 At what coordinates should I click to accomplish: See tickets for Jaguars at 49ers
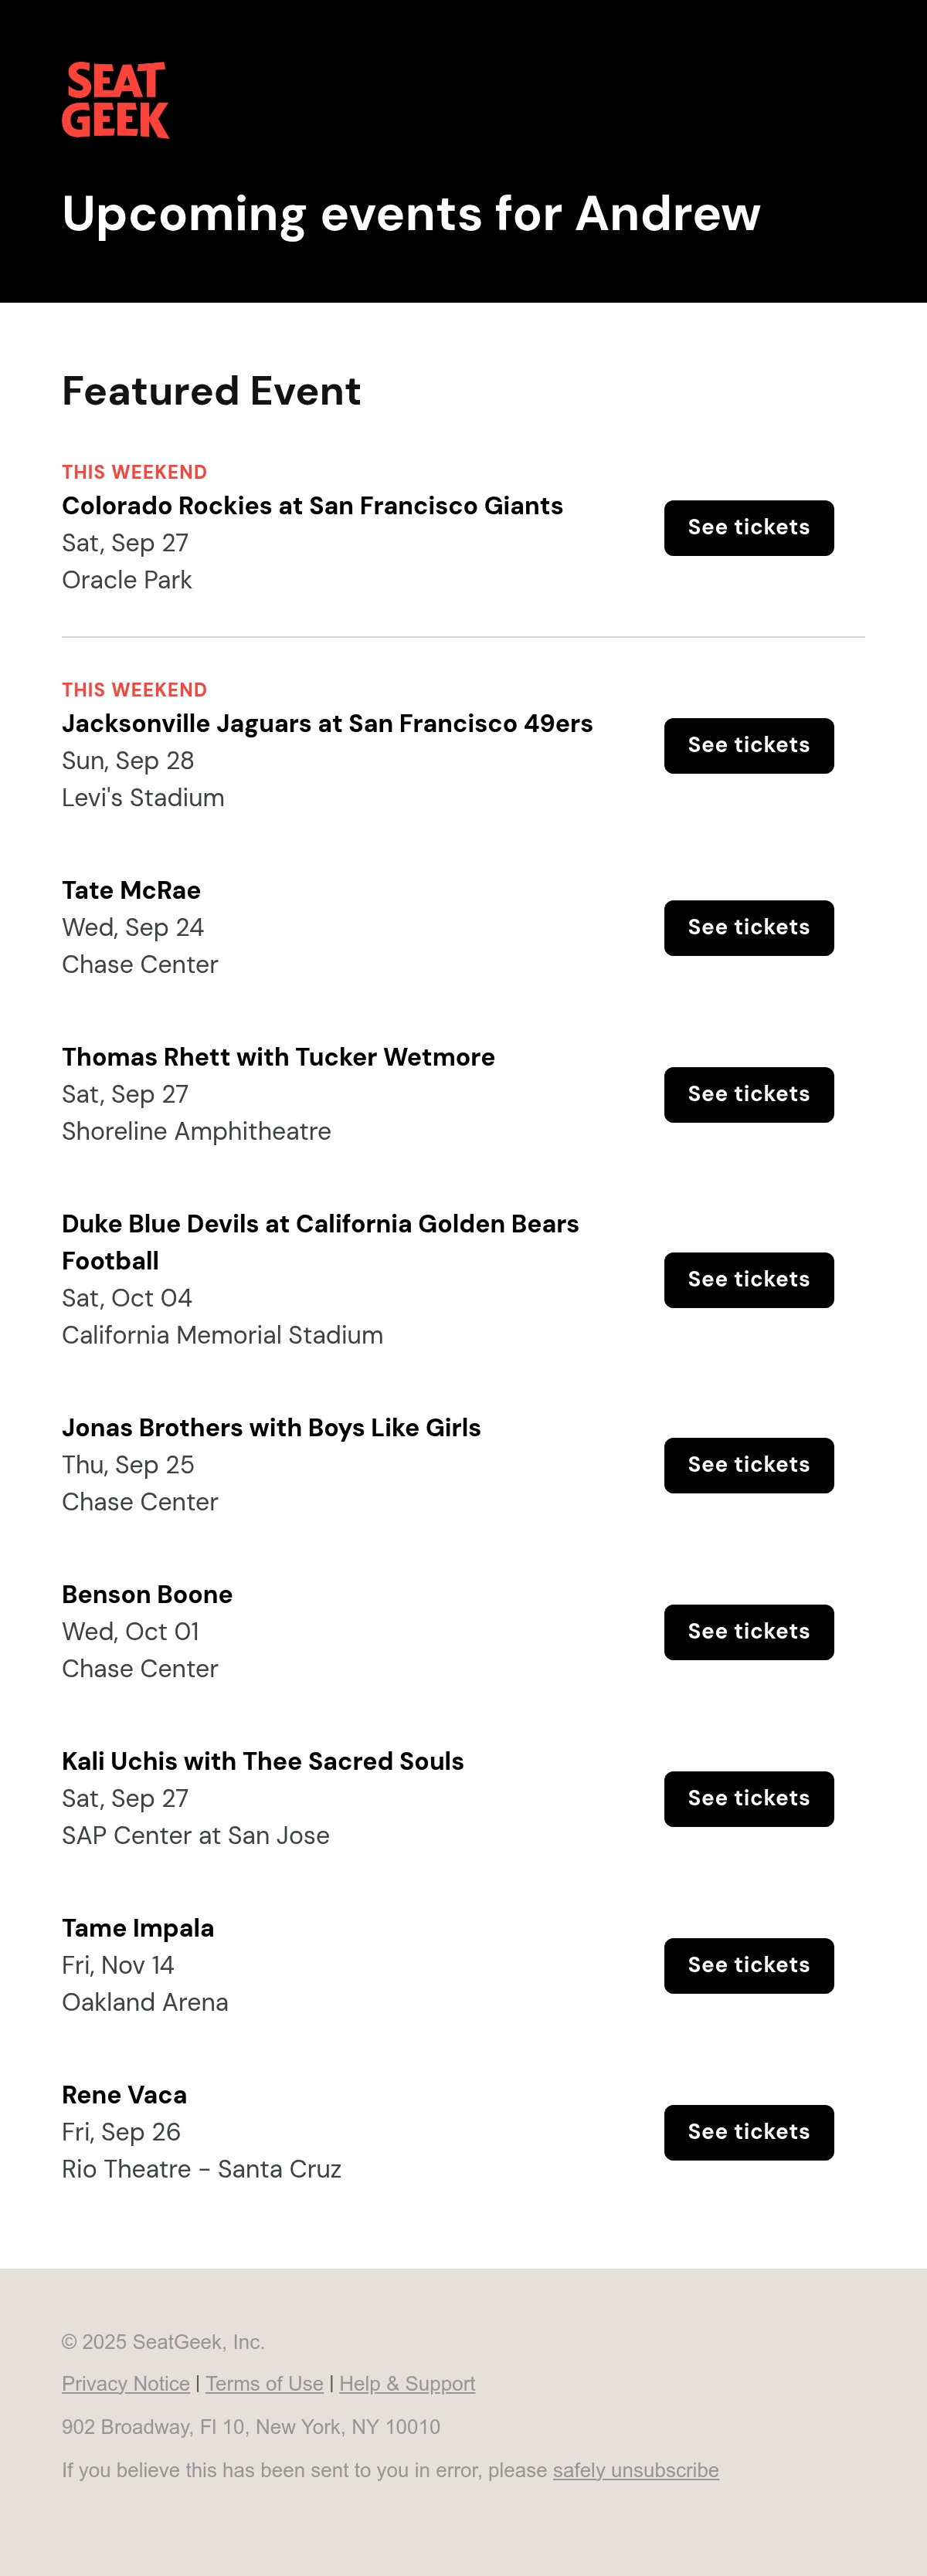748,746
